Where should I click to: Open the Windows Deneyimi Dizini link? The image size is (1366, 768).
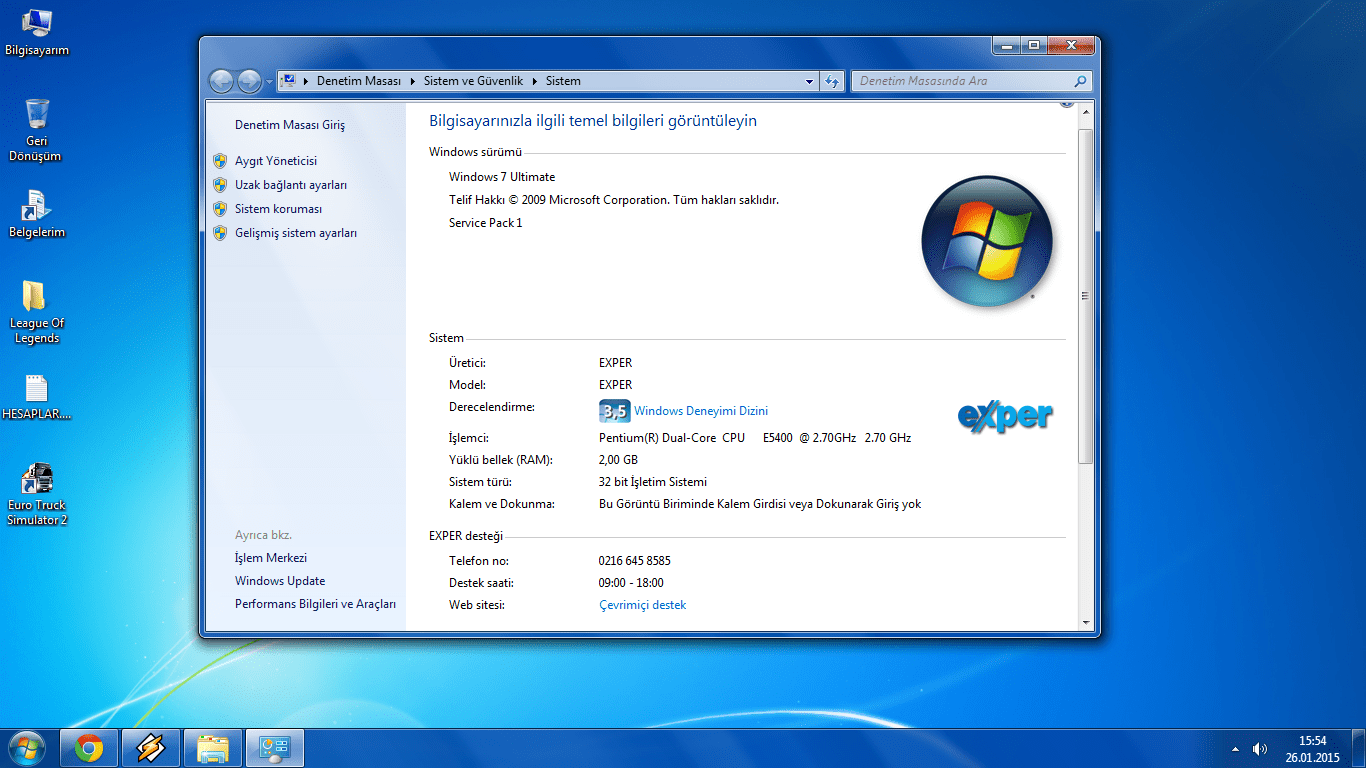701,411
